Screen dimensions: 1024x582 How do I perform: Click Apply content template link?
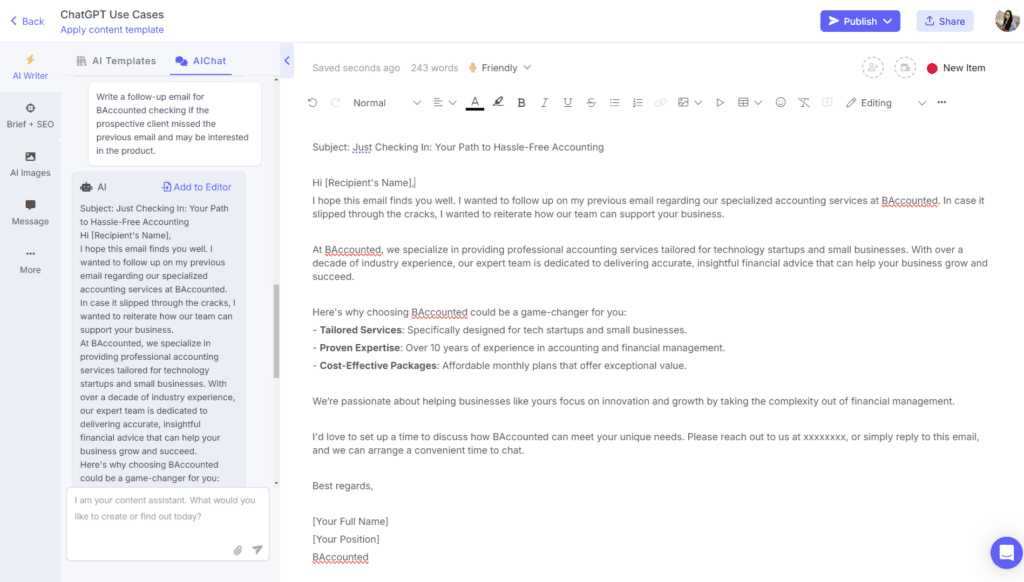coord(112,29)
